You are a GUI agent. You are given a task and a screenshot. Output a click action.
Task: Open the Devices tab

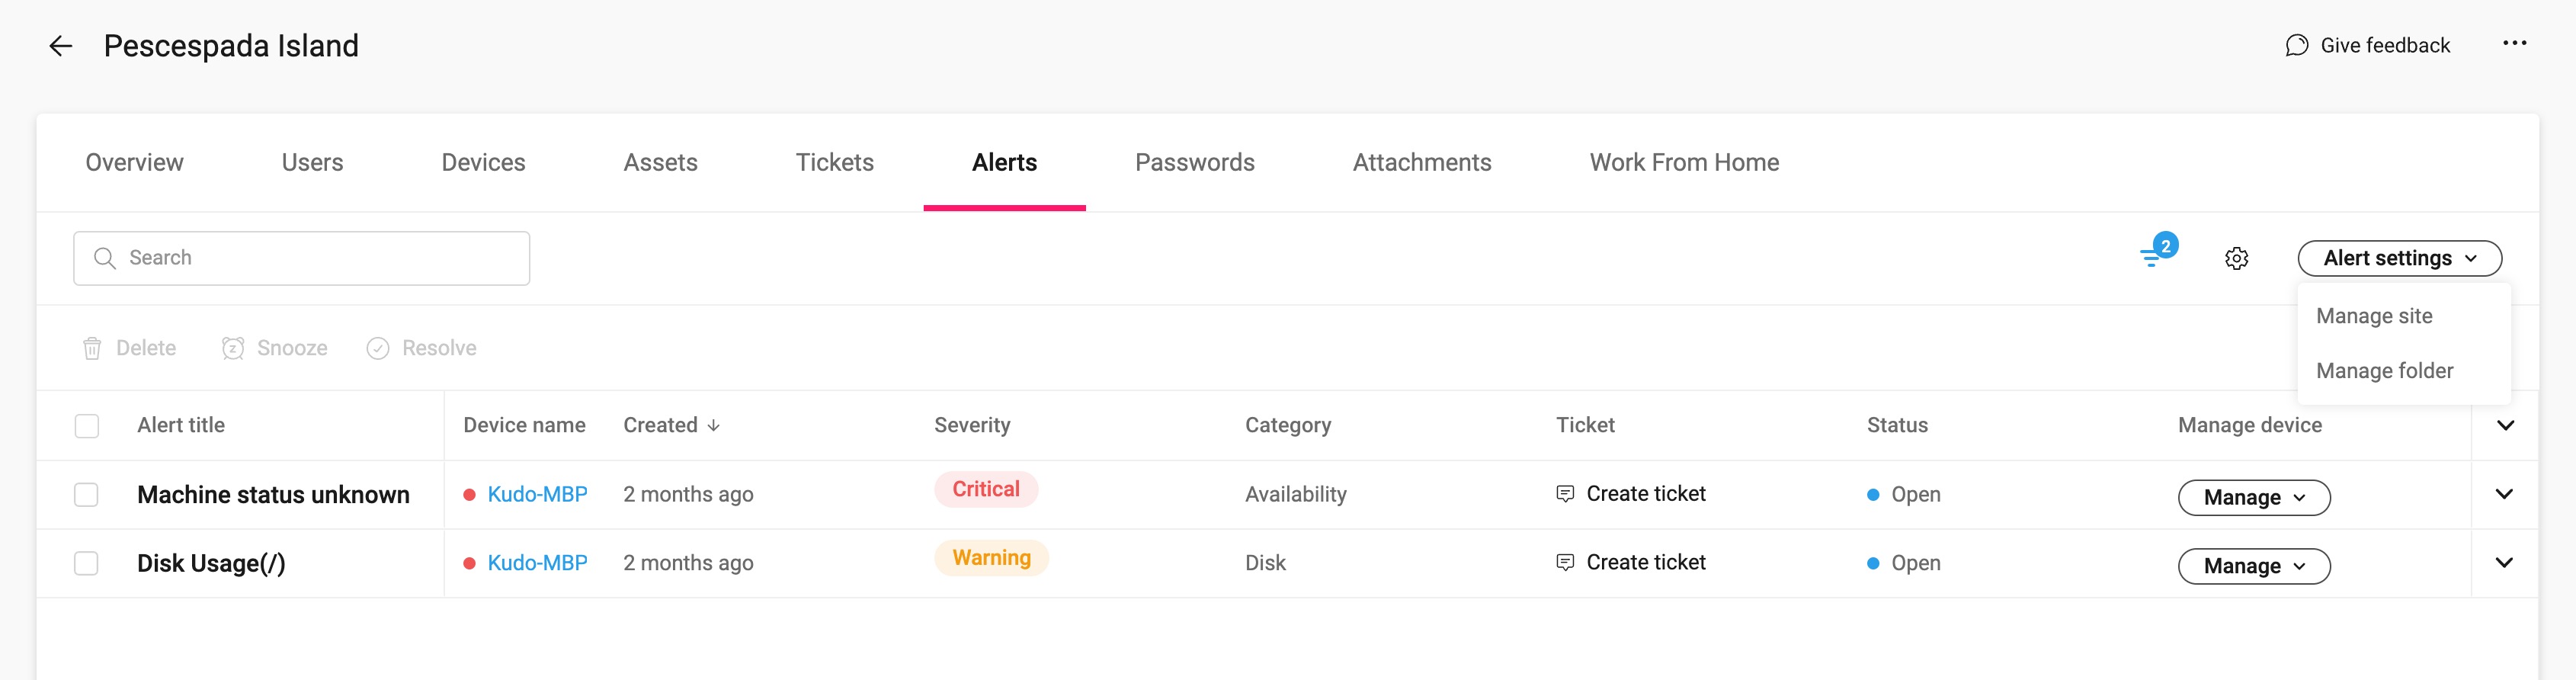[483, 162]
